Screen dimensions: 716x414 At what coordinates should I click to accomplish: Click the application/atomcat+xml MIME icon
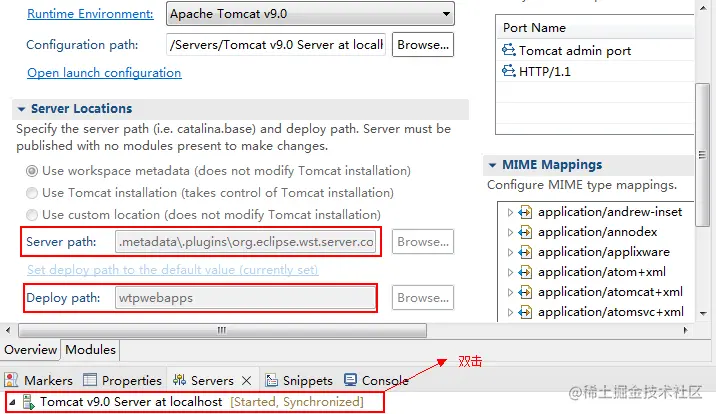coord(525,293)
